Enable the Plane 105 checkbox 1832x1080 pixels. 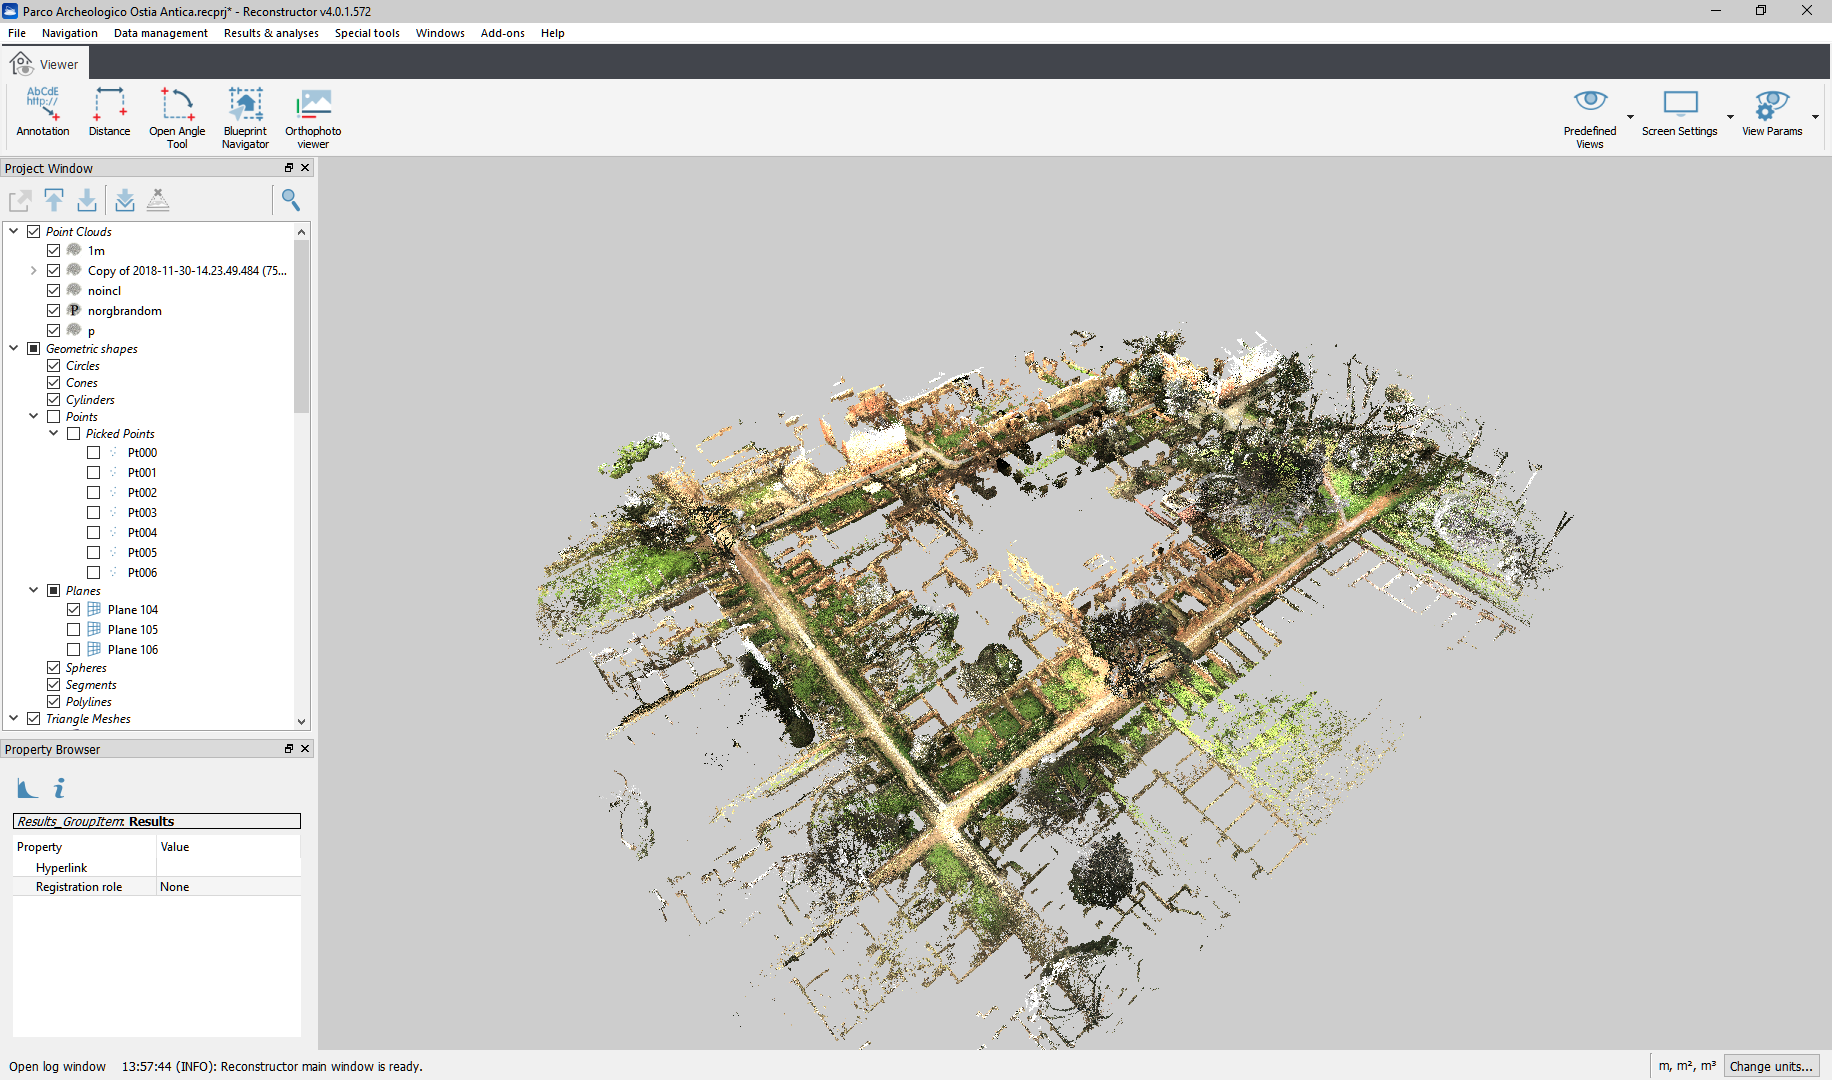pos(74,629)
